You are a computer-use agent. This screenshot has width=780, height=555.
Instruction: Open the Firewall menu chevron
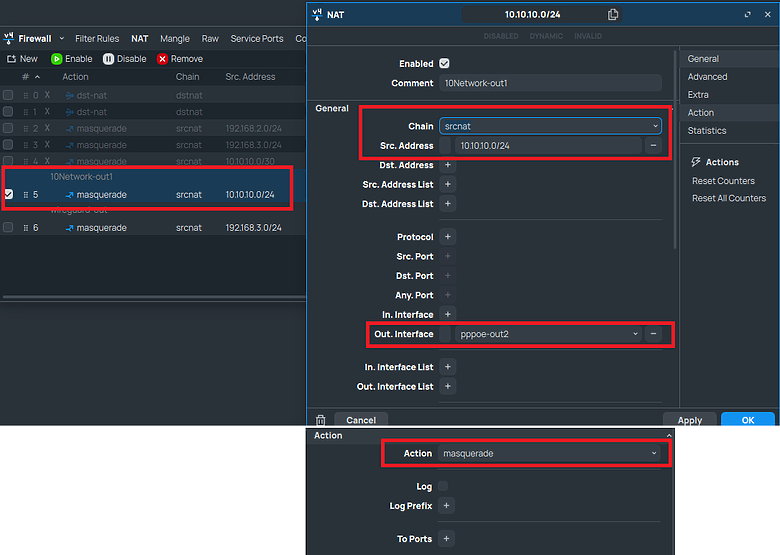coord(62,38)
